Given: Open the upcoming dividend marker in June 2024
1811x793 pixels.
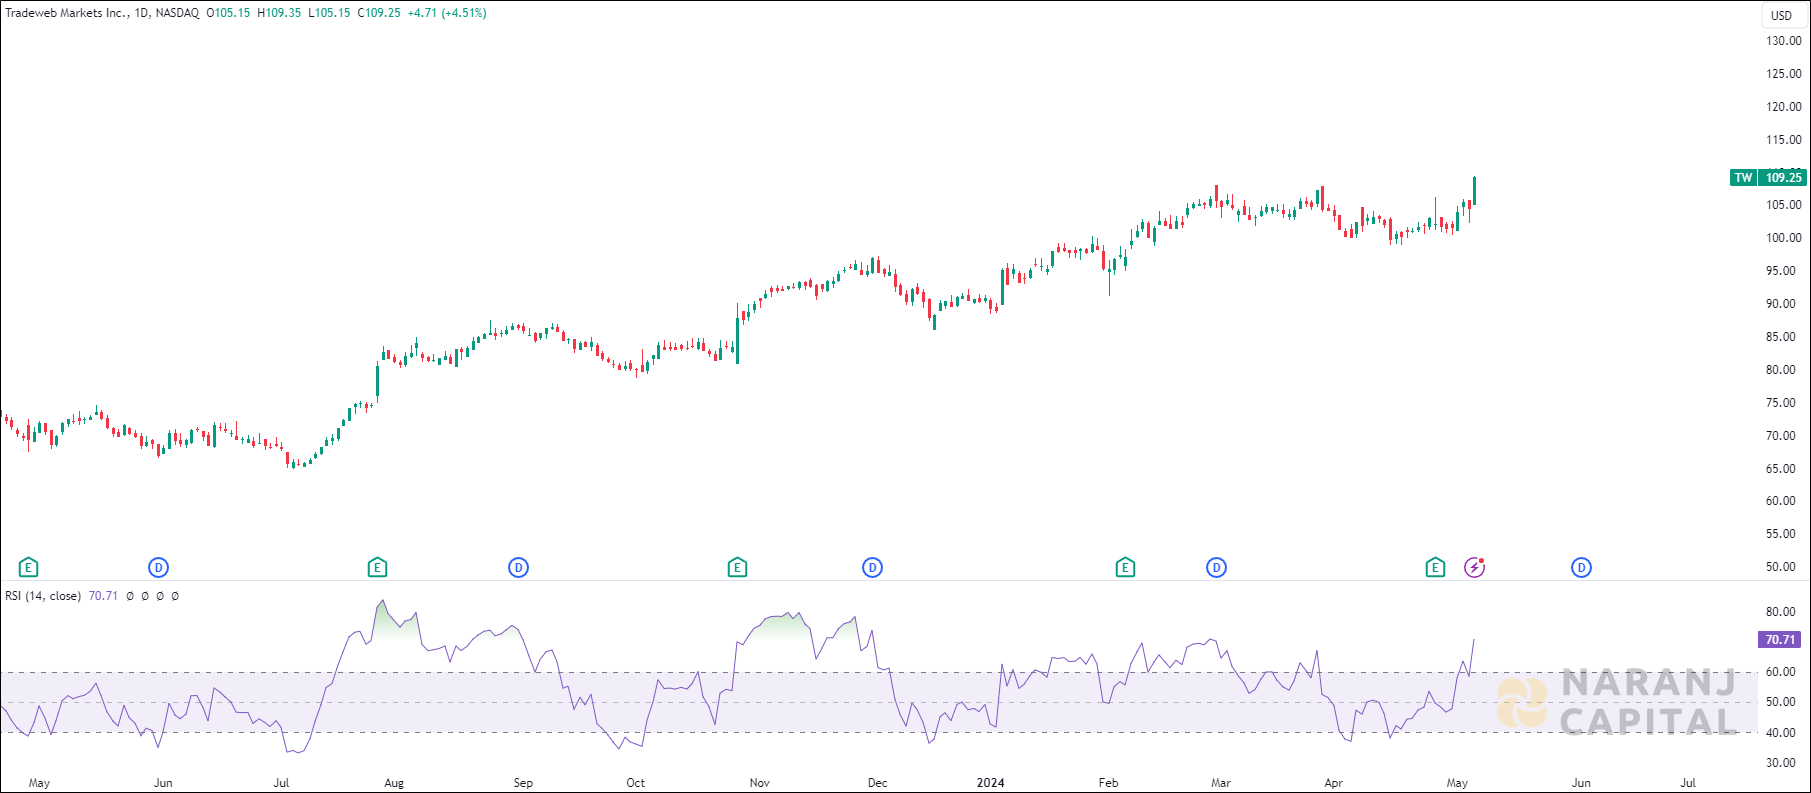Looking at the screenshot, I should pyautogui.click(x=1581, y=568).
